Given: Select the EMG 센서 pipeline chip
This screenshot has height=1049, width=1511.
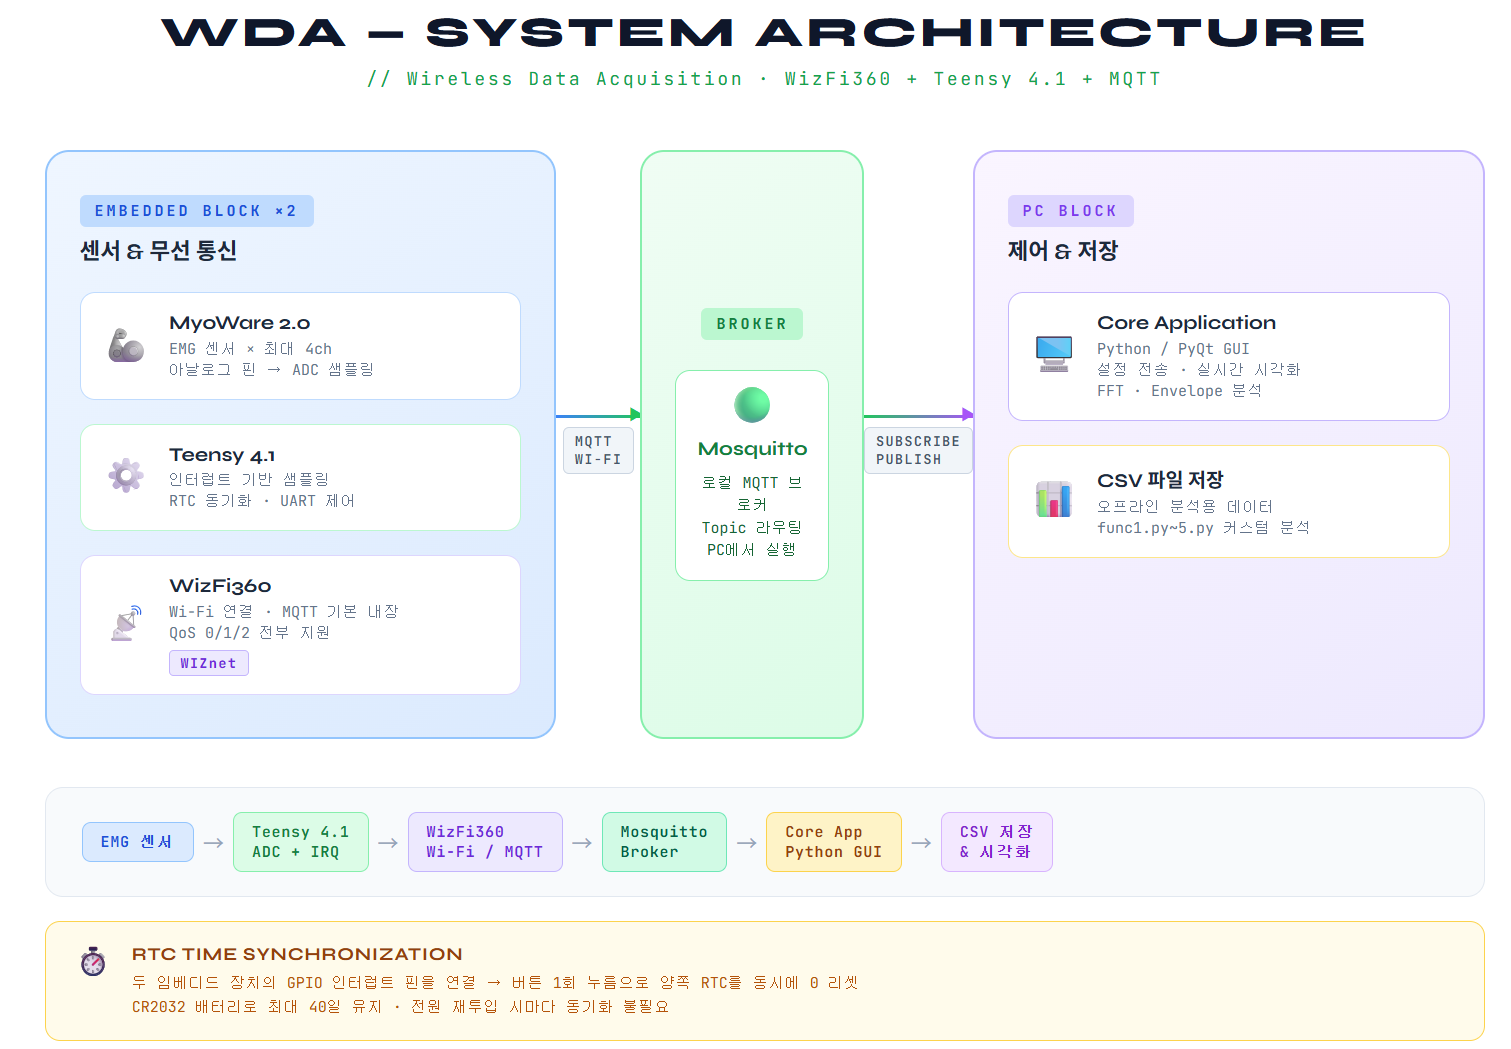Looking at the screenshot, I should click(x=137, y=842).
